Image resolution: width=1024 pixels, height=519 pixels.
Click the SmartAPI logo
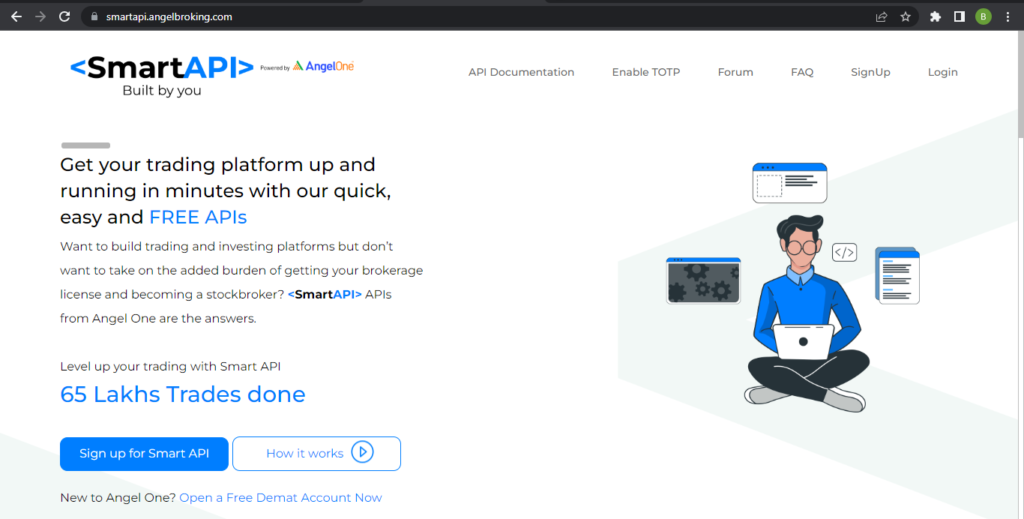tap(162, 67)
